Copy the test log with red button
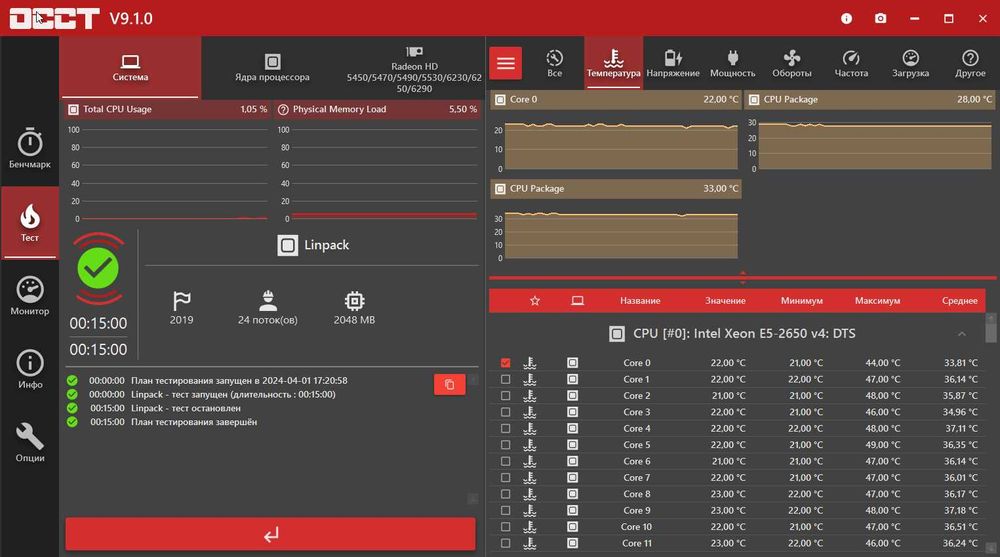Viewport: 1000px width, 557px height. pyautogui.click(x=450, y=385)
